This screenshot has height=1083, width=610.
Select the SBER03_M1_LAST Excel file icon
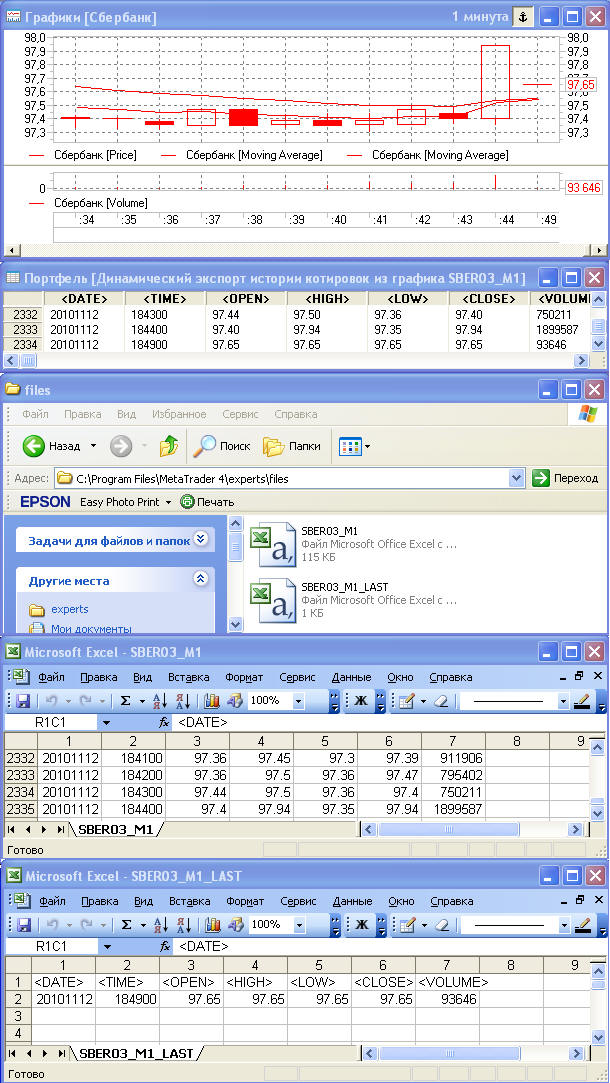(x=272, y=600)
